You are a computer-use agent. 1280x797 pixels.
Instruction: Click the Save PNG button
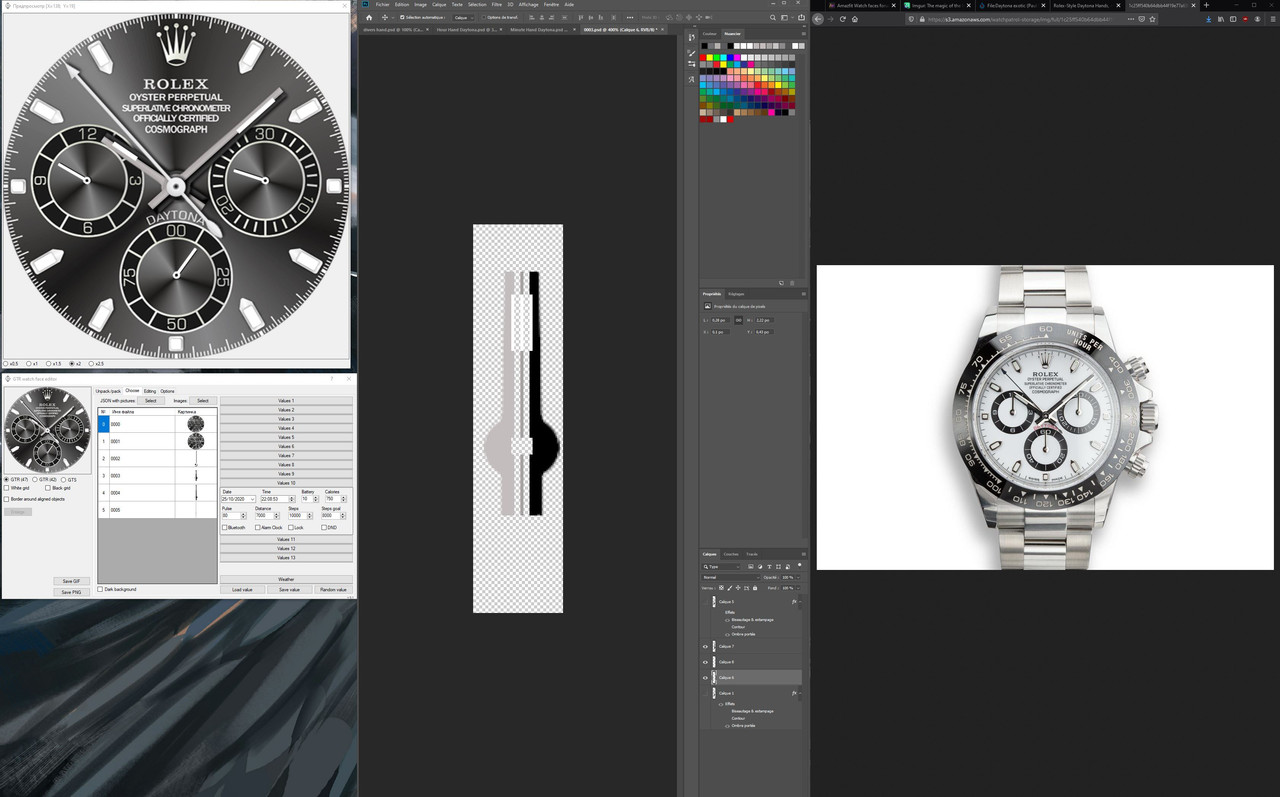(71, 592)
